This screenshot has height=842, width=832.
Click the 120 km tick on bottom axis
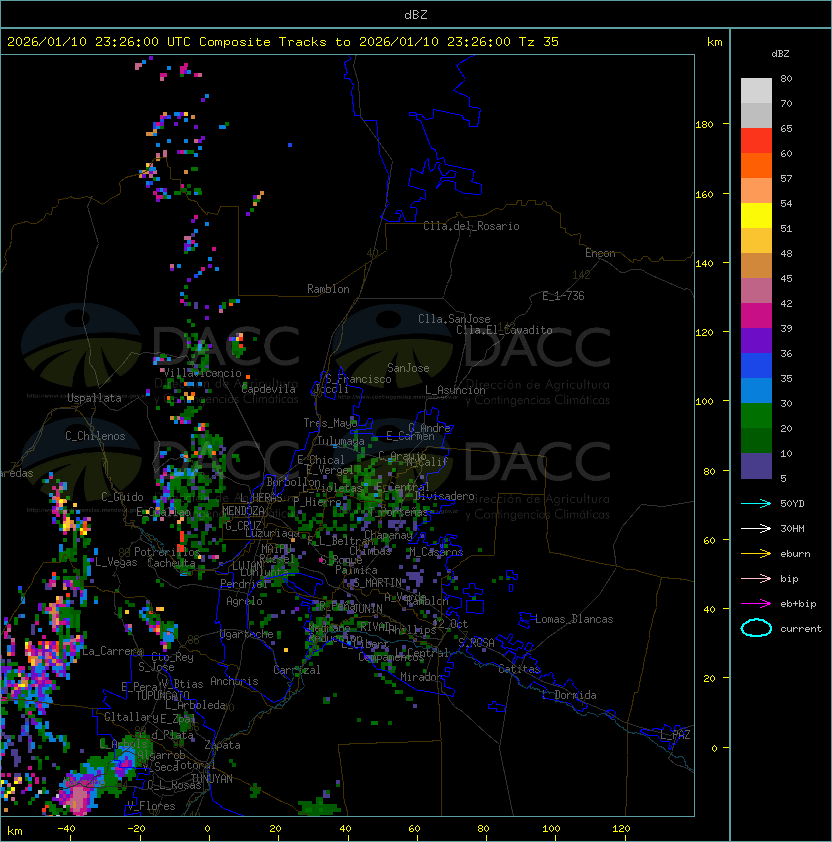pos(621,829)
